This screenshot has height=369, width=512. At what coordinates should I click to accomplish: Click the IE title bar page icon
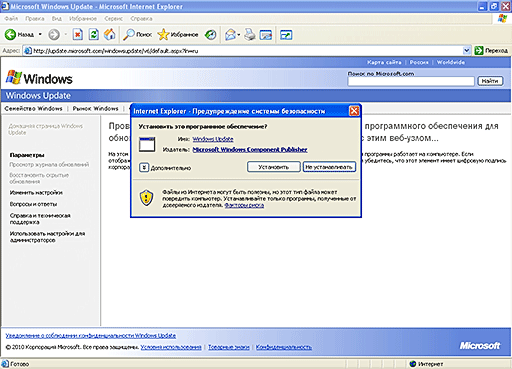click(5, 6)
